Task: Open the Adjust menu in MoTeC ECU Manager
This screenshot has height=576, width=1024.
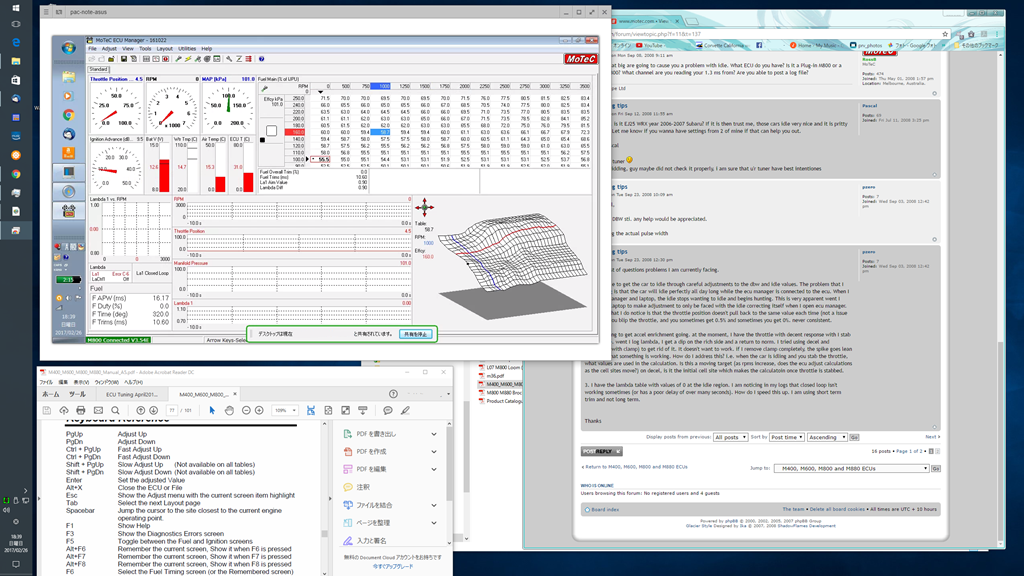Action: coord(109,49)
